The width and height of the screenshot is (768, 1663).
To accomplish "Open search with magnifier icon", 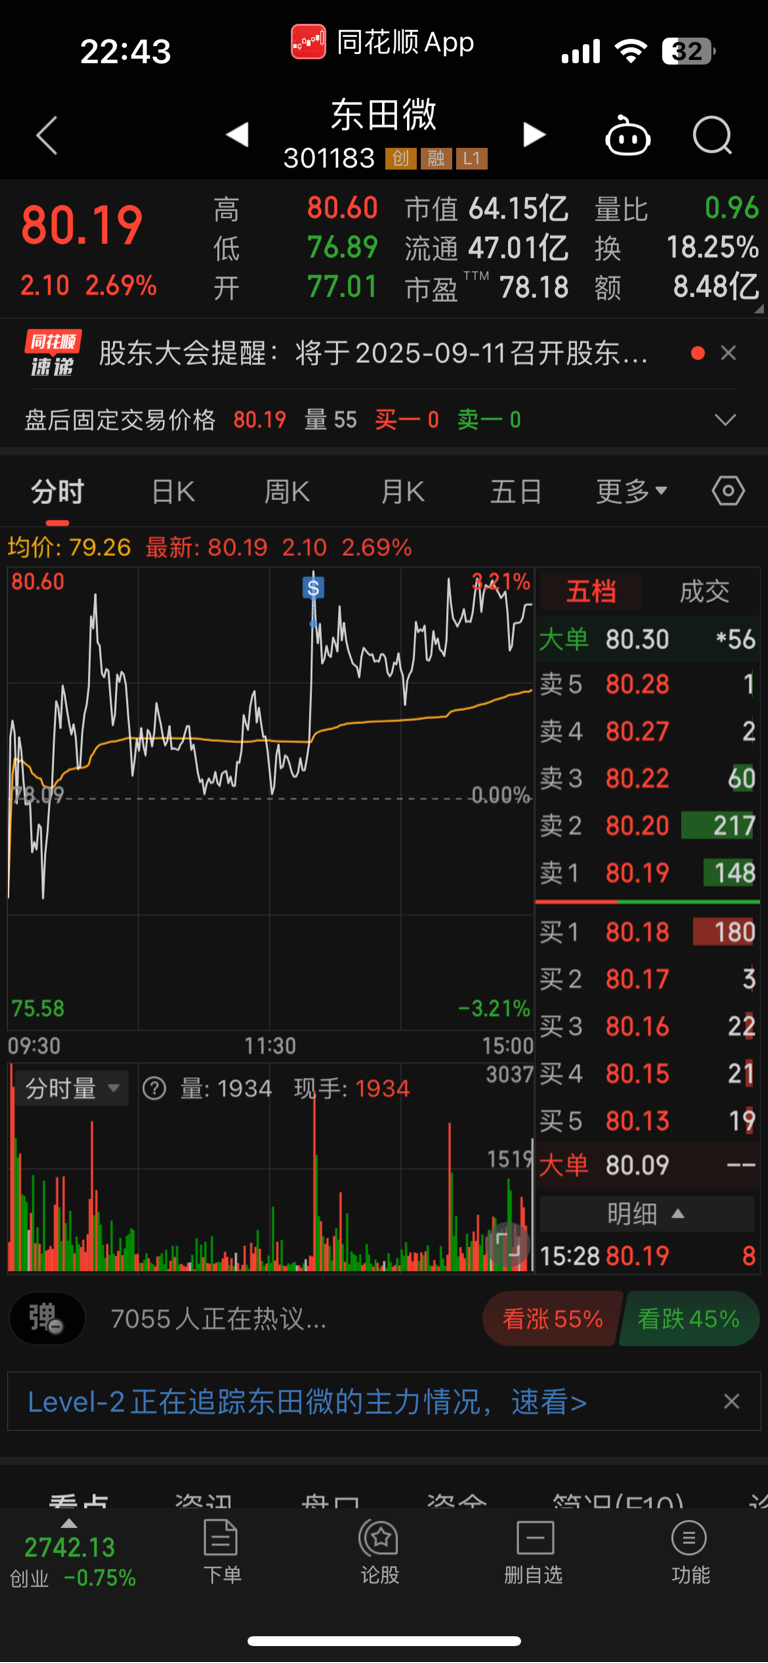I will pyautogui.click(x=713, y=135).
